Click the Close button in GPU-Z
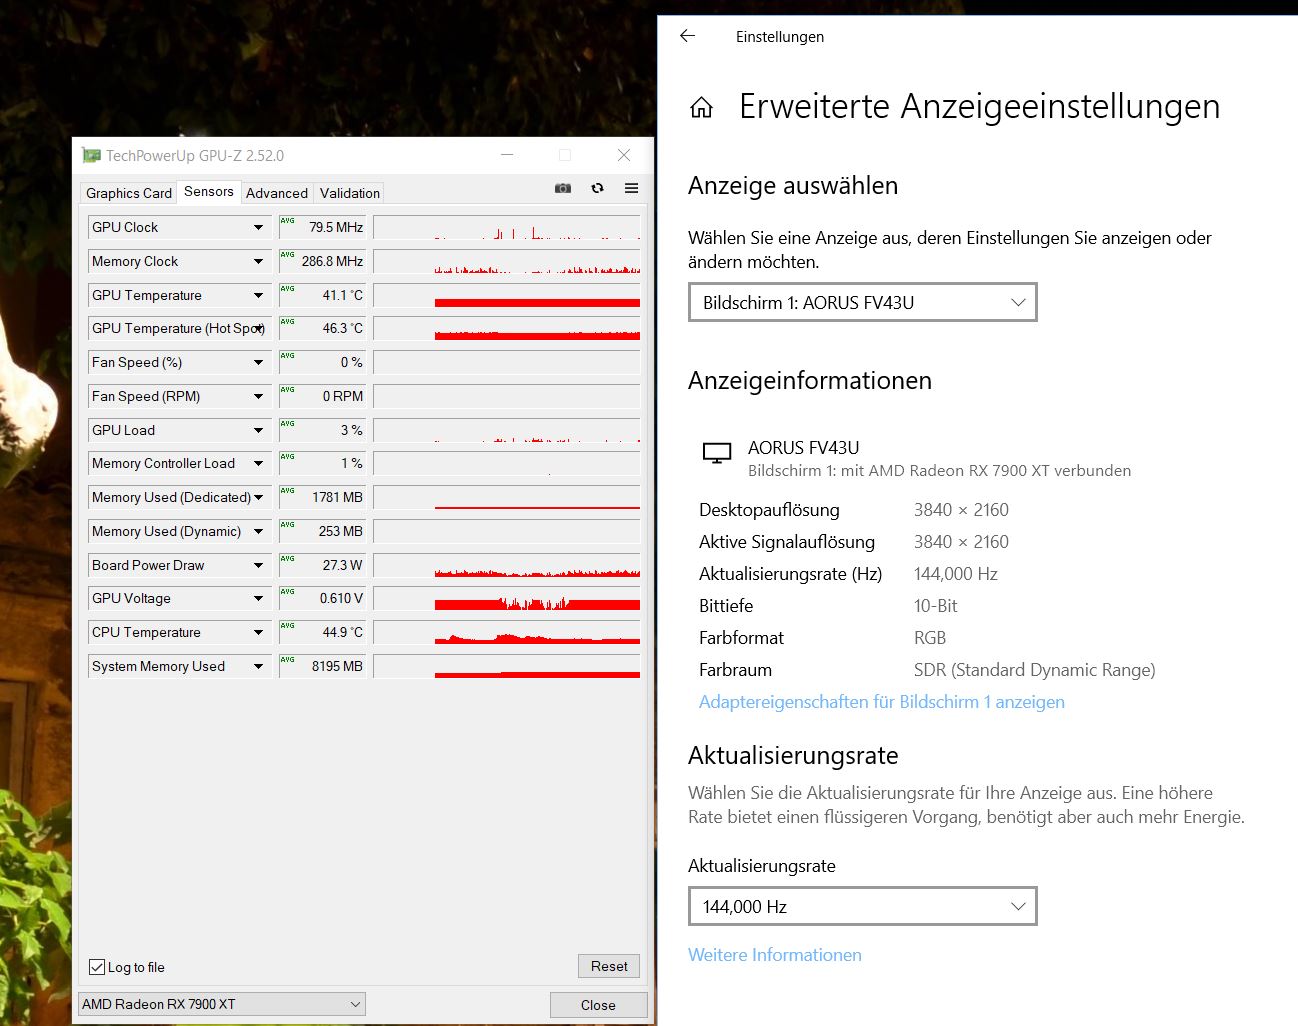Screen dimensions: 1298x1026 point(598,1005)
